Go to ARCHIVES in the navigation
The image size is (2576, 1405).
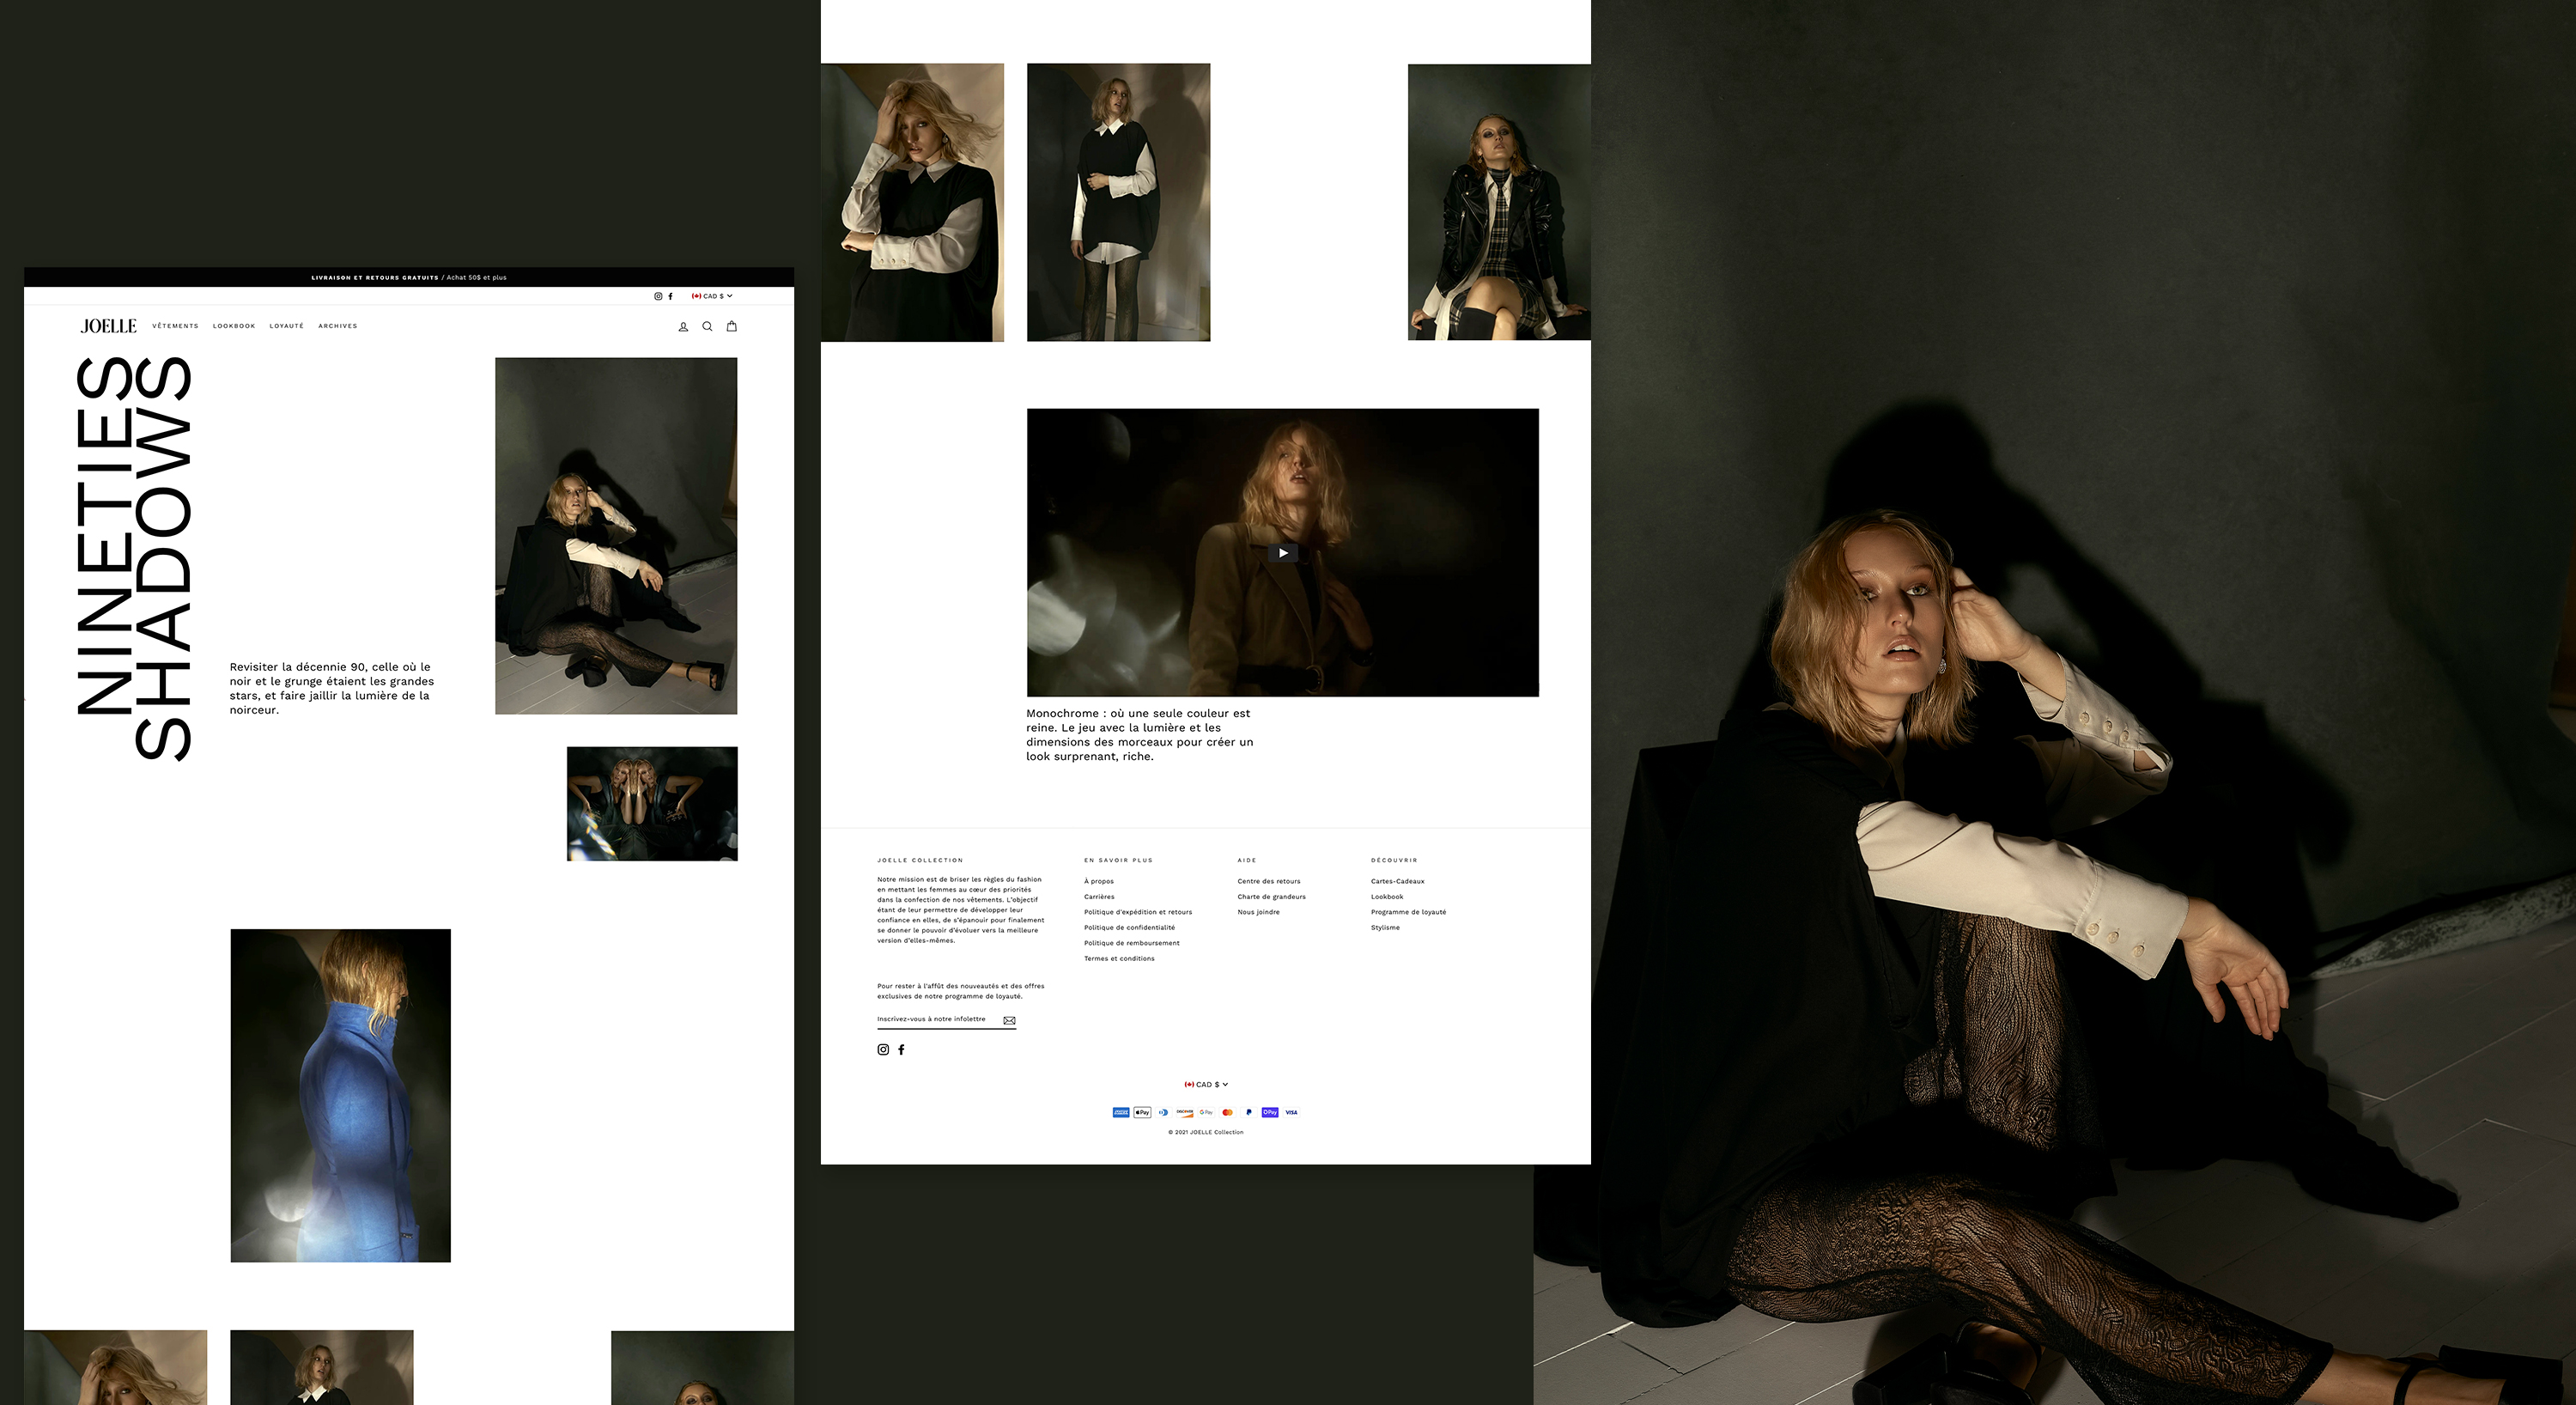(x=337, y=326)
